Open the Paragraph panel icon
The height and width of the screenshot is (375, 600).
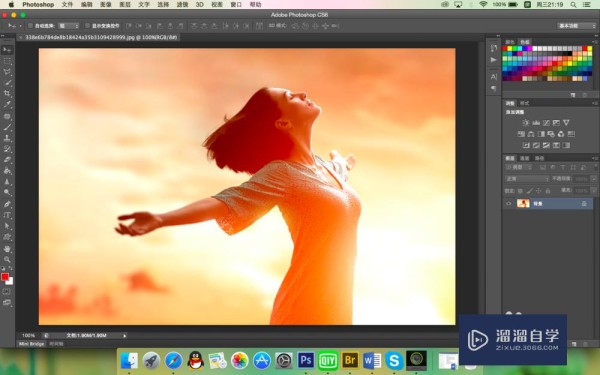coord(494,89)
